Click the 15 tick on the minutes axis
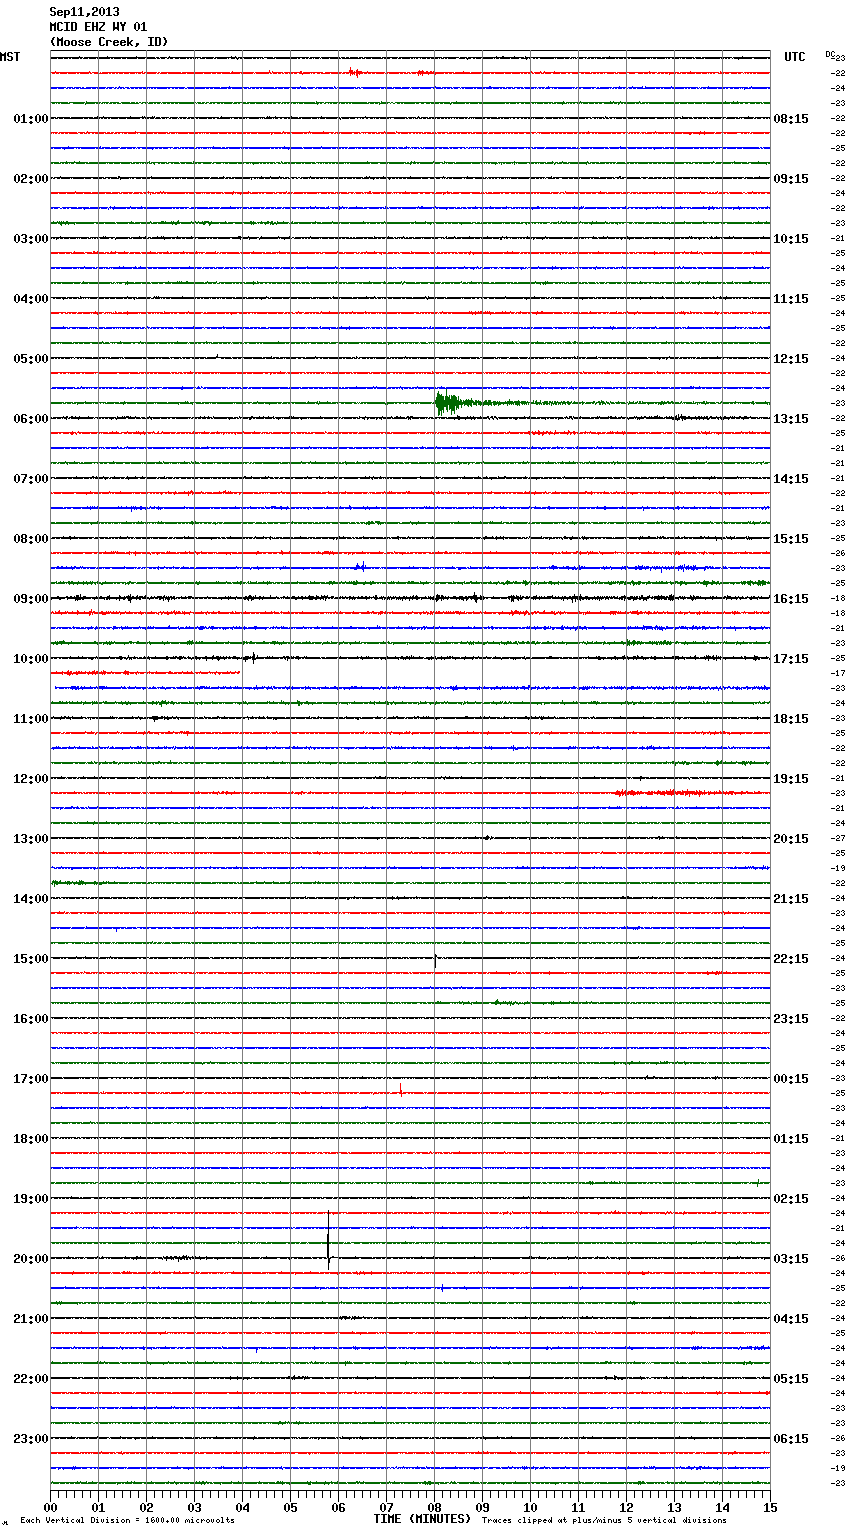Screen dimensions: 850x1534 pos(770,1507)
